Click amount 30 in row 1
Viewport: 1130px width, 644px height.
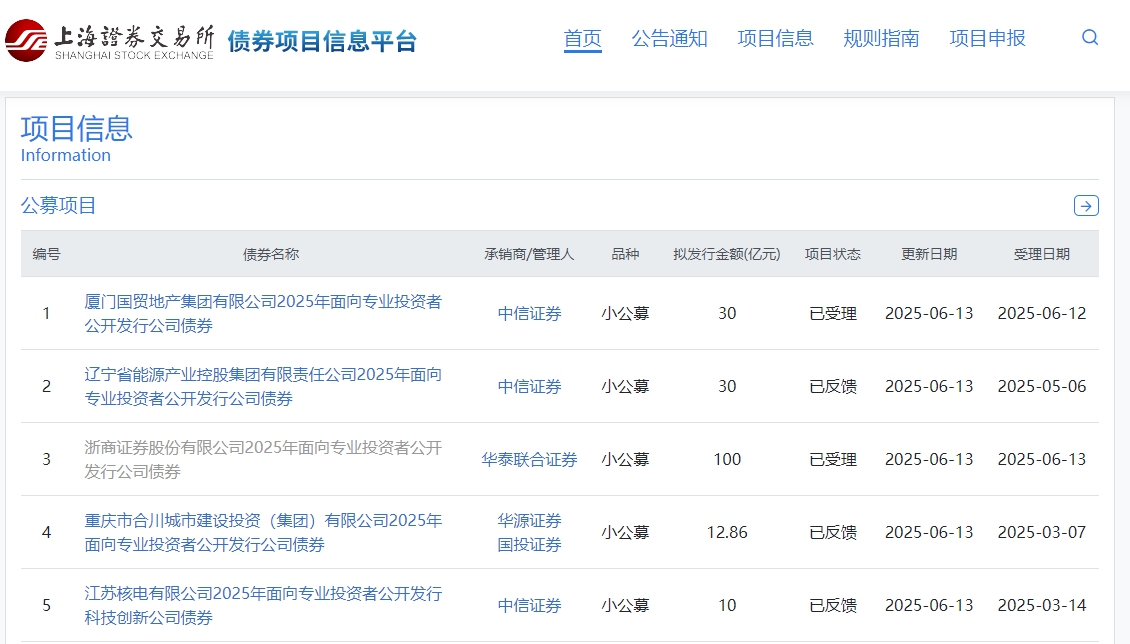727,313
